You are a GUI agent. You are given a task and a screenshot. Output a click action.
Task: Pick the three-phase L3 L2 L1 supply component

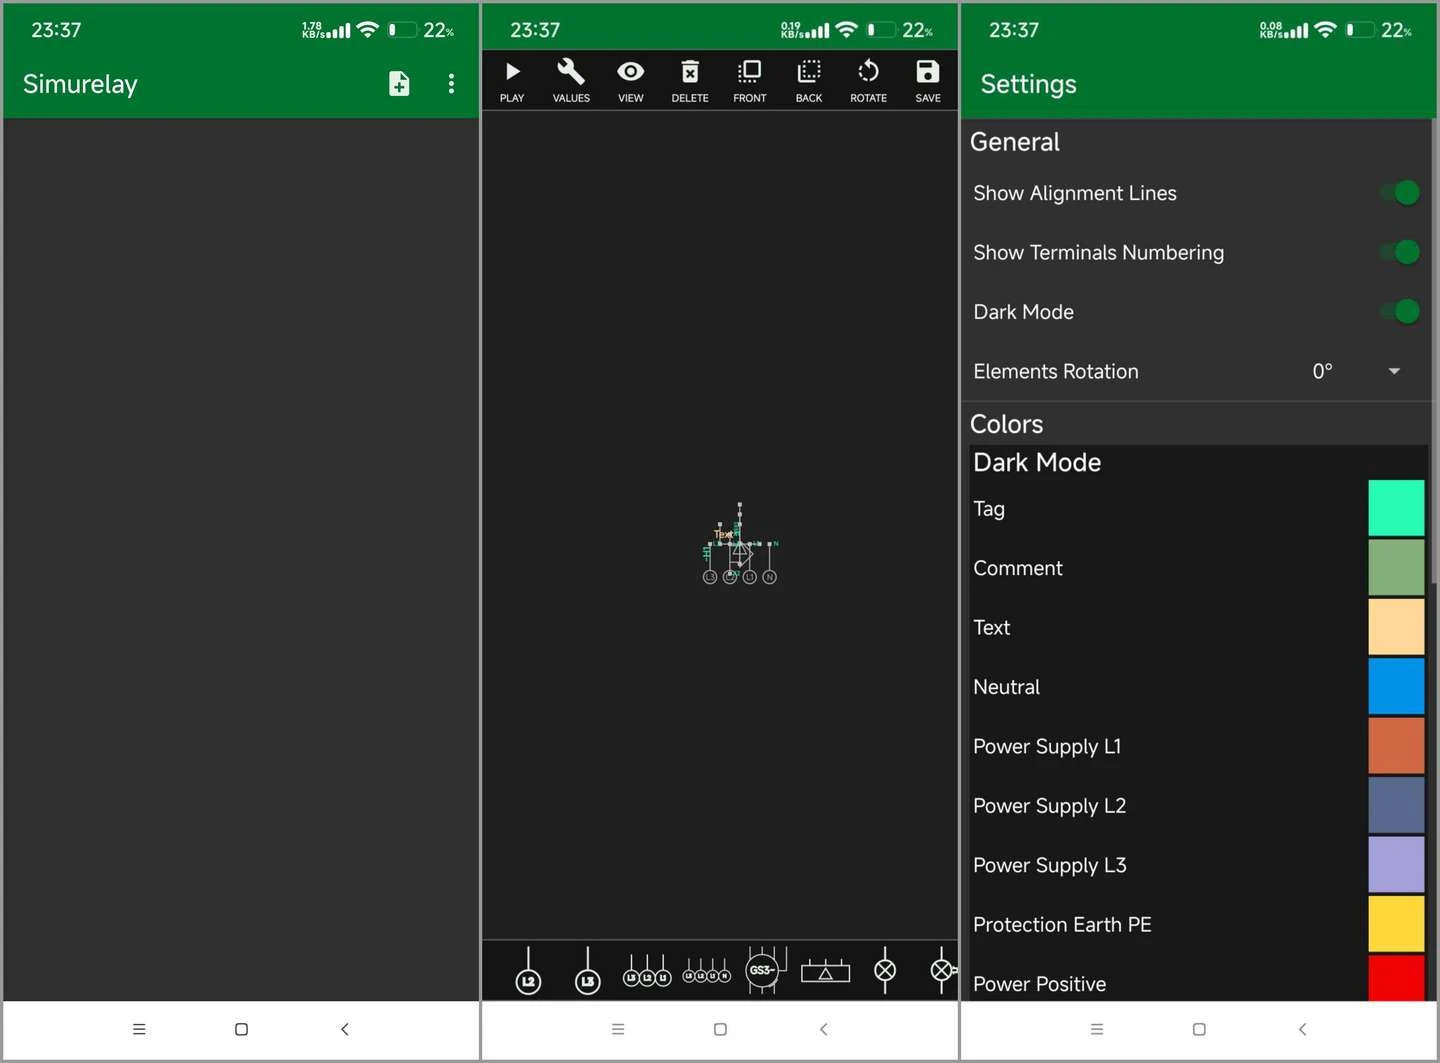click(x=647, y=971)
